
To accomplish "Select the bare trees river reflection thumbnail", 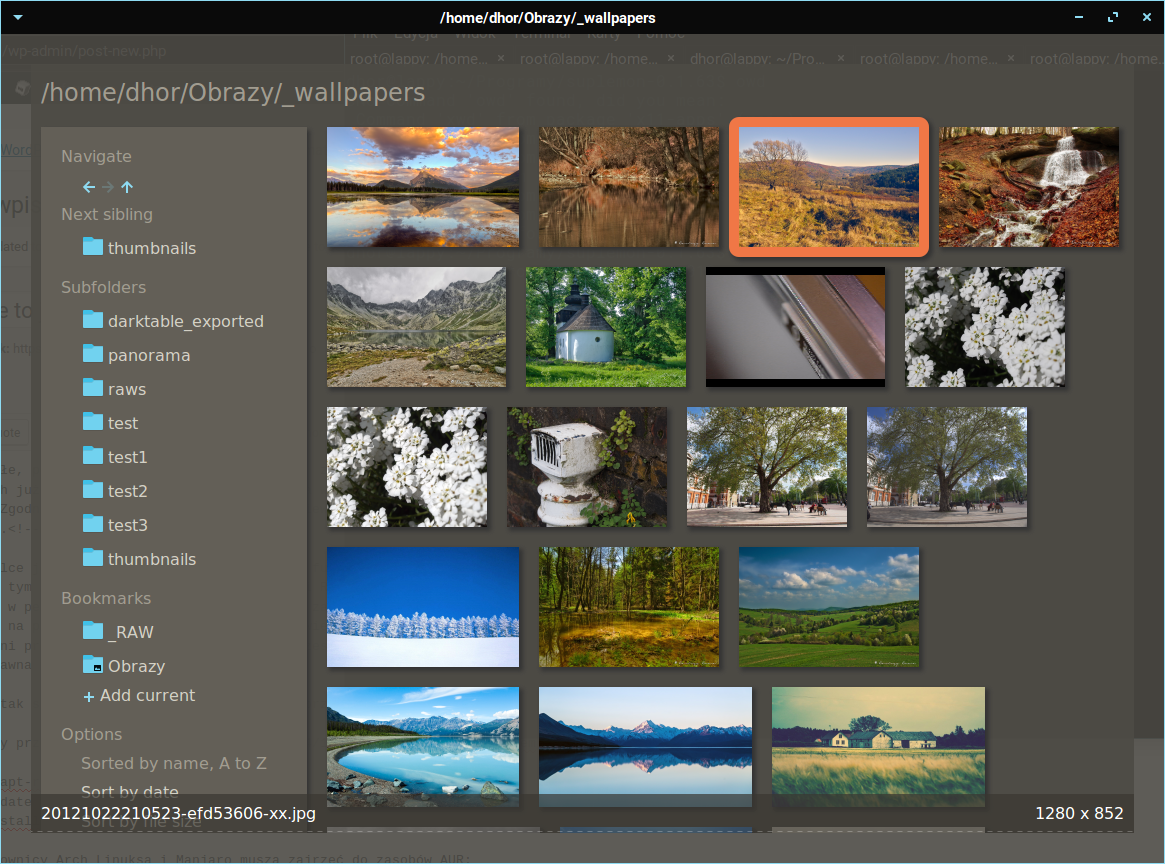I will coord(629,186).
